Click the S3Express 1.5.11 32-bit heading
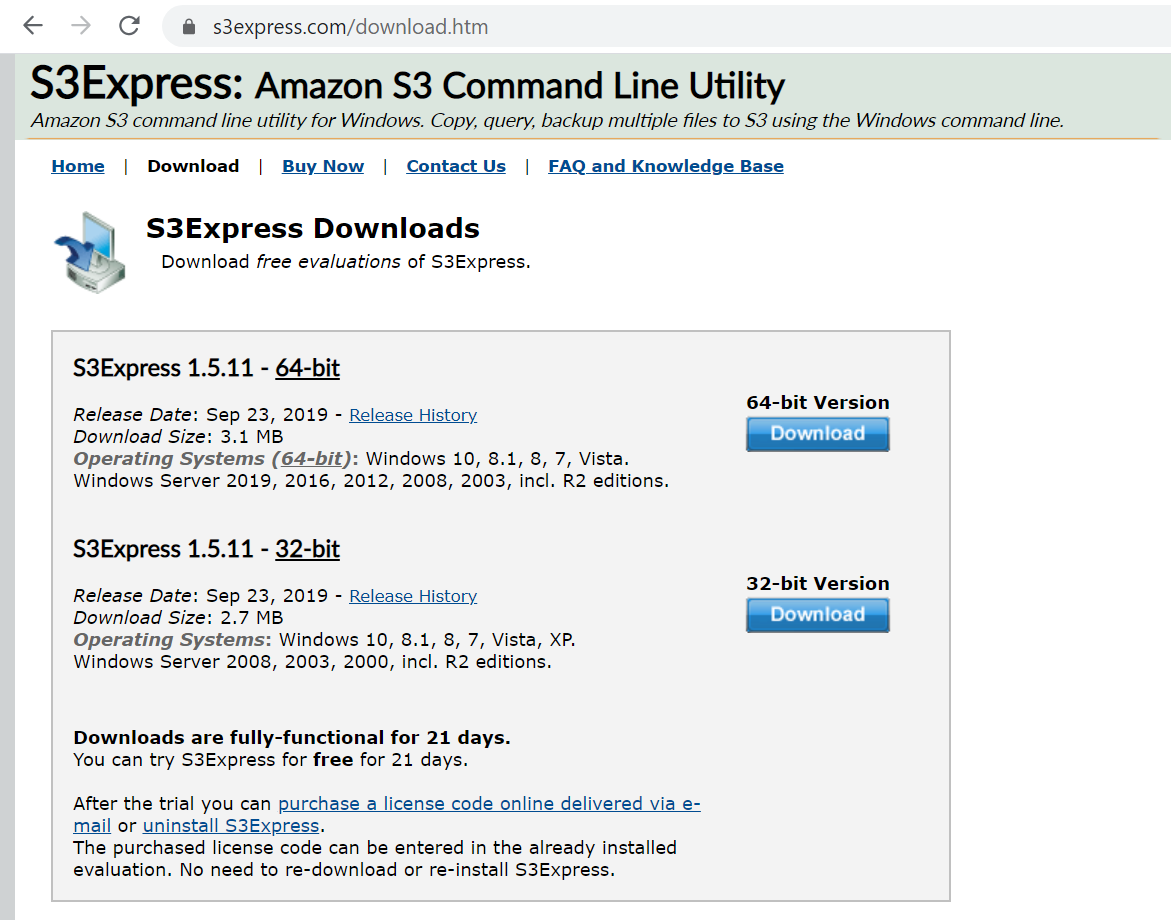The width and height of the screenshot is (1171, 920). (207, 549)
